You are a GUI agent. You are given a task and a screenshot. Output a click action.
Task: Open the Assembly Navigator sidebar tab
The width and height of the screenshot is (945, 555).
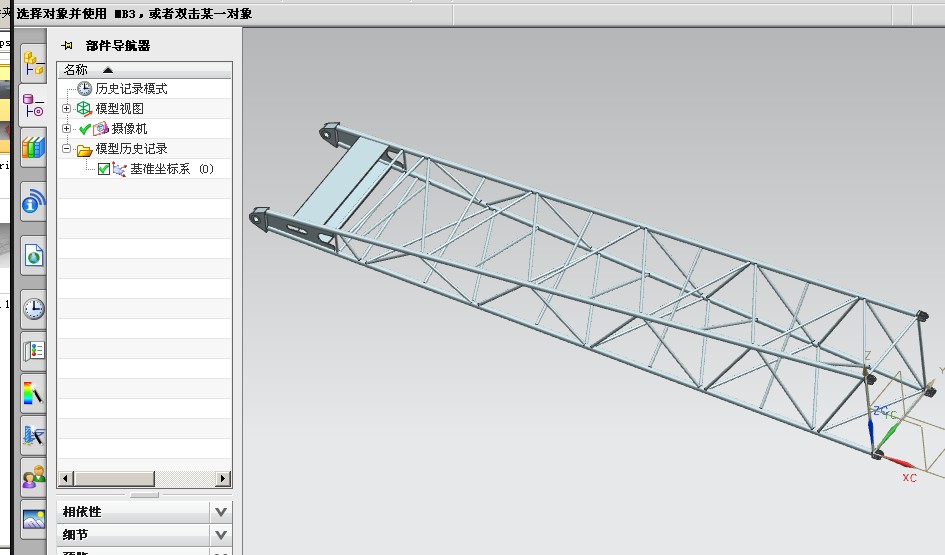(33, 63)
